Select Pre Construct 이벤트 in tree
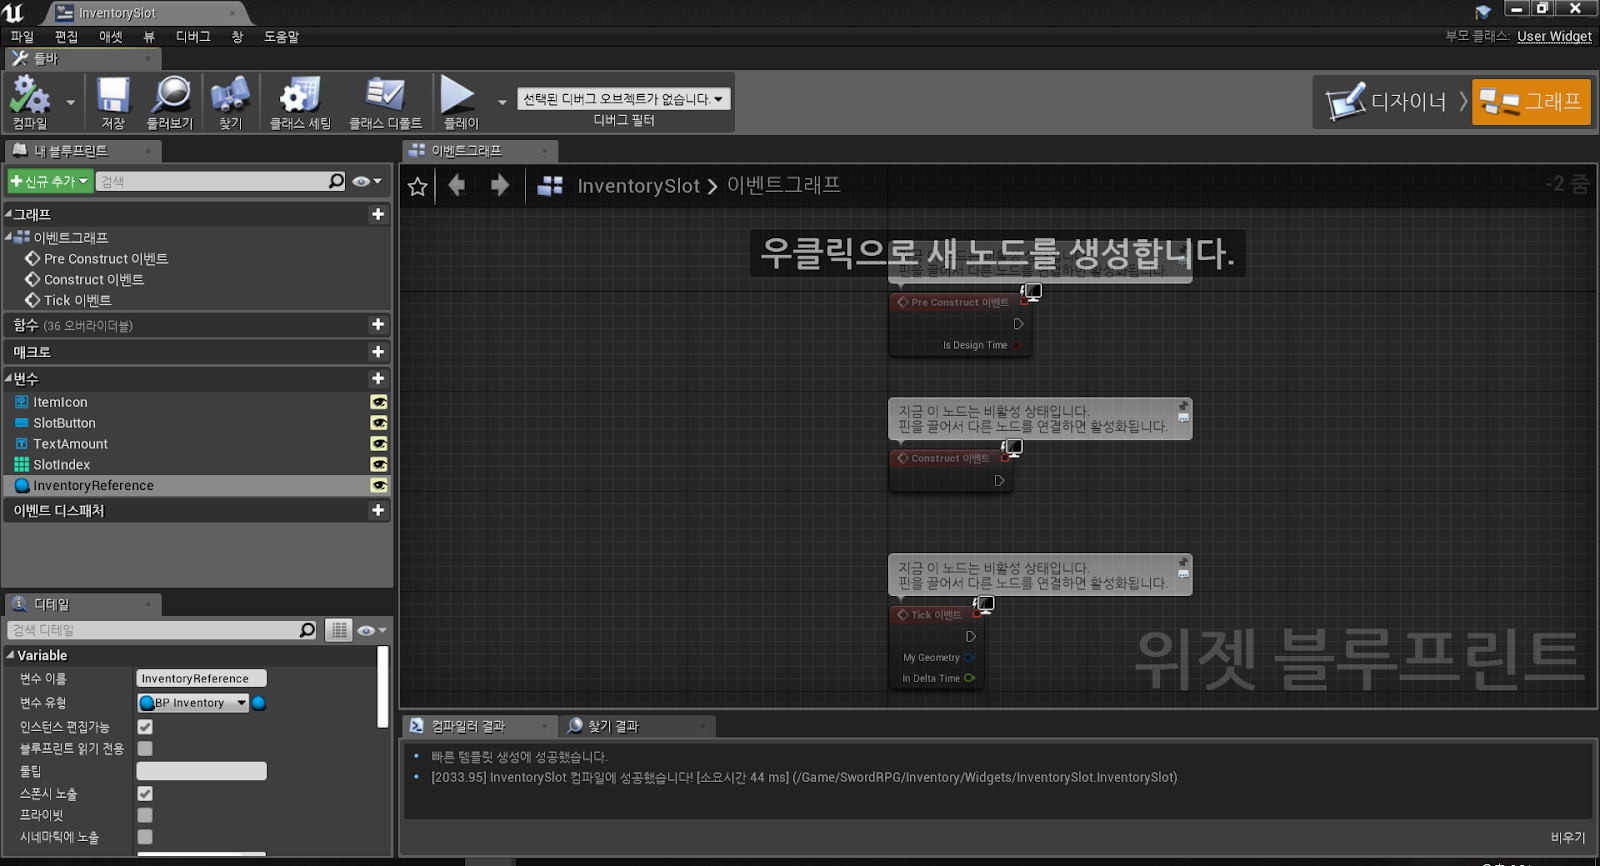Viewport: 1600px width, 866px height. [106, 259]
